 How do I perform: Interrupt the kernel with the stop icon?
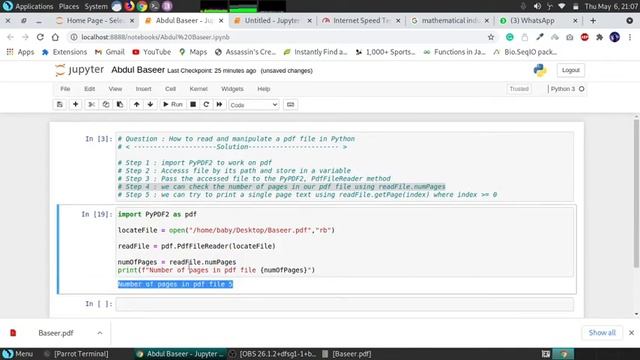[193, 104]
